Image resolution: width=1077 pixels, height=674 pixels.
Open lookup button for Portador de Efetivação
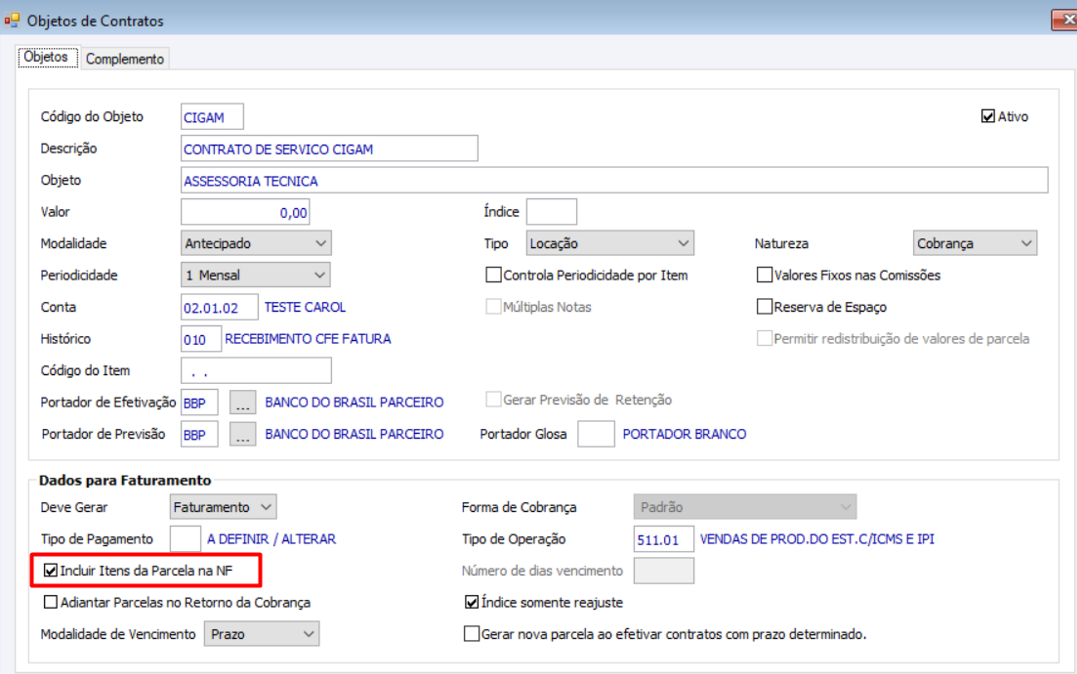(x=242, y=403)
